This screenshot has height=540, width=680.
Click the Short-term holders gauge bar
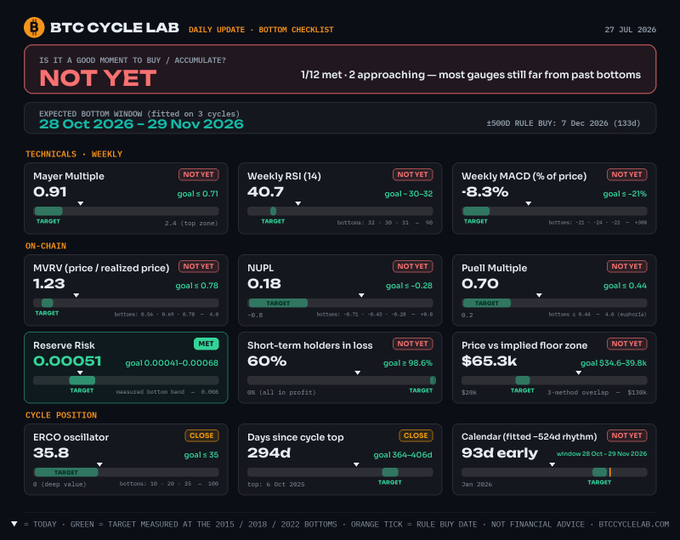340,380
